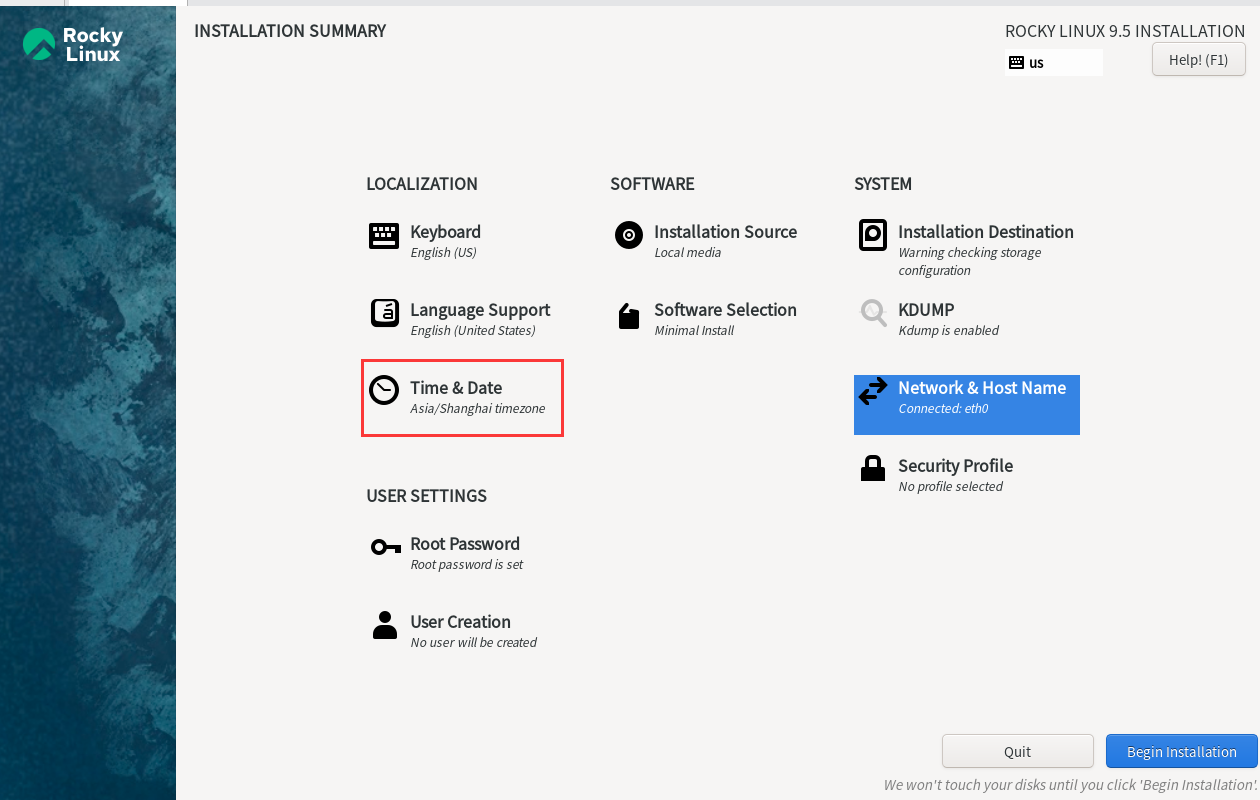Click the SOFTWARE section heading
This screenshot has height=800, width=1260.
point(652,184)
